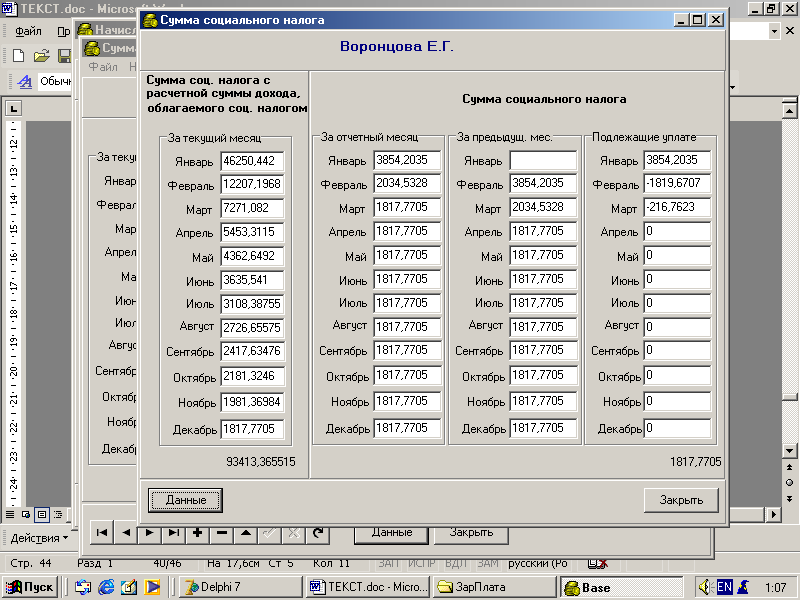
Task: Select the empty January previous month field
Action: (542, 161)
